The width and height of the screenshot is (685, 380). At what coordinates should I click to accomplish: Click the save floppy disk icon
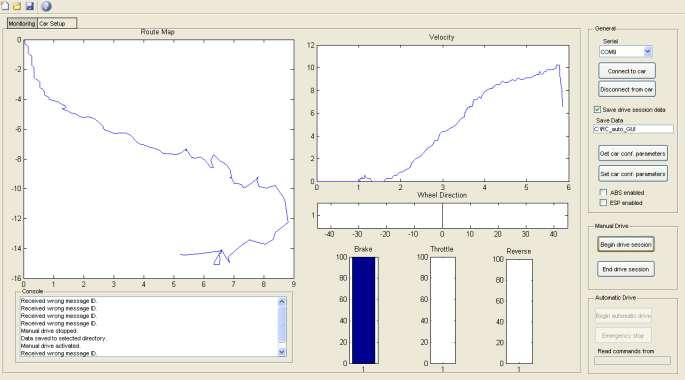click(x=30, y=6)
